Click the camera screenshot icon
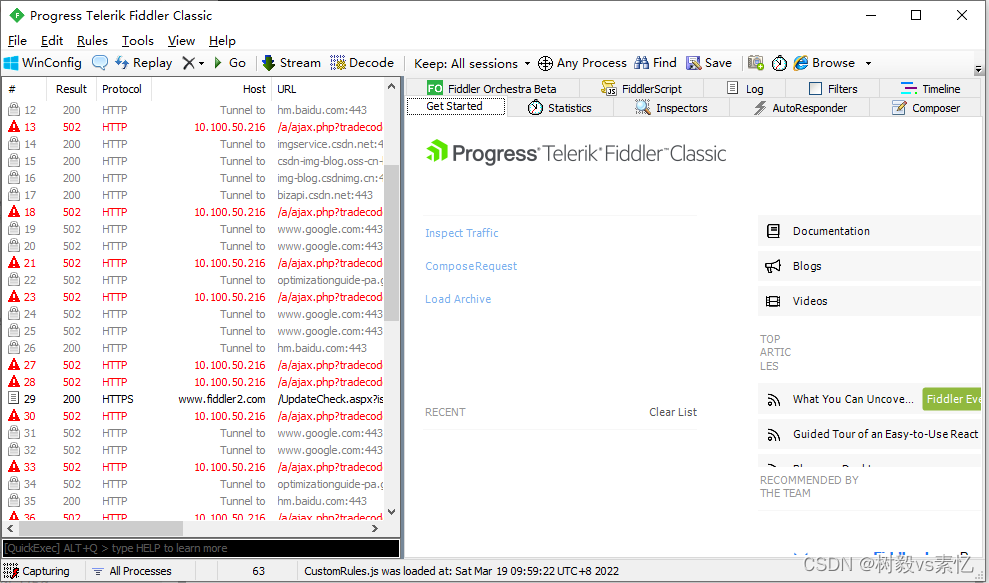Image resolution: width=989 pixels, height=583 pixels. [756, 63]
